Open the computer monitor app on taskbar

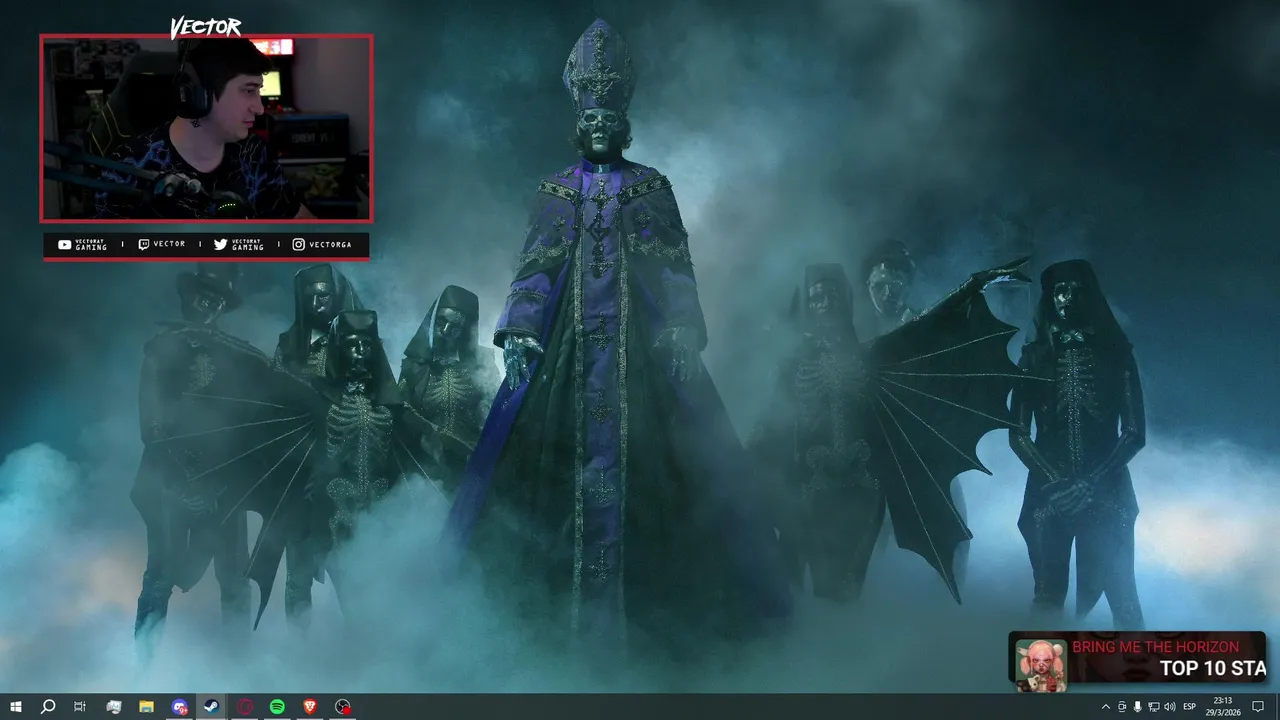click(x=113, y=707)
